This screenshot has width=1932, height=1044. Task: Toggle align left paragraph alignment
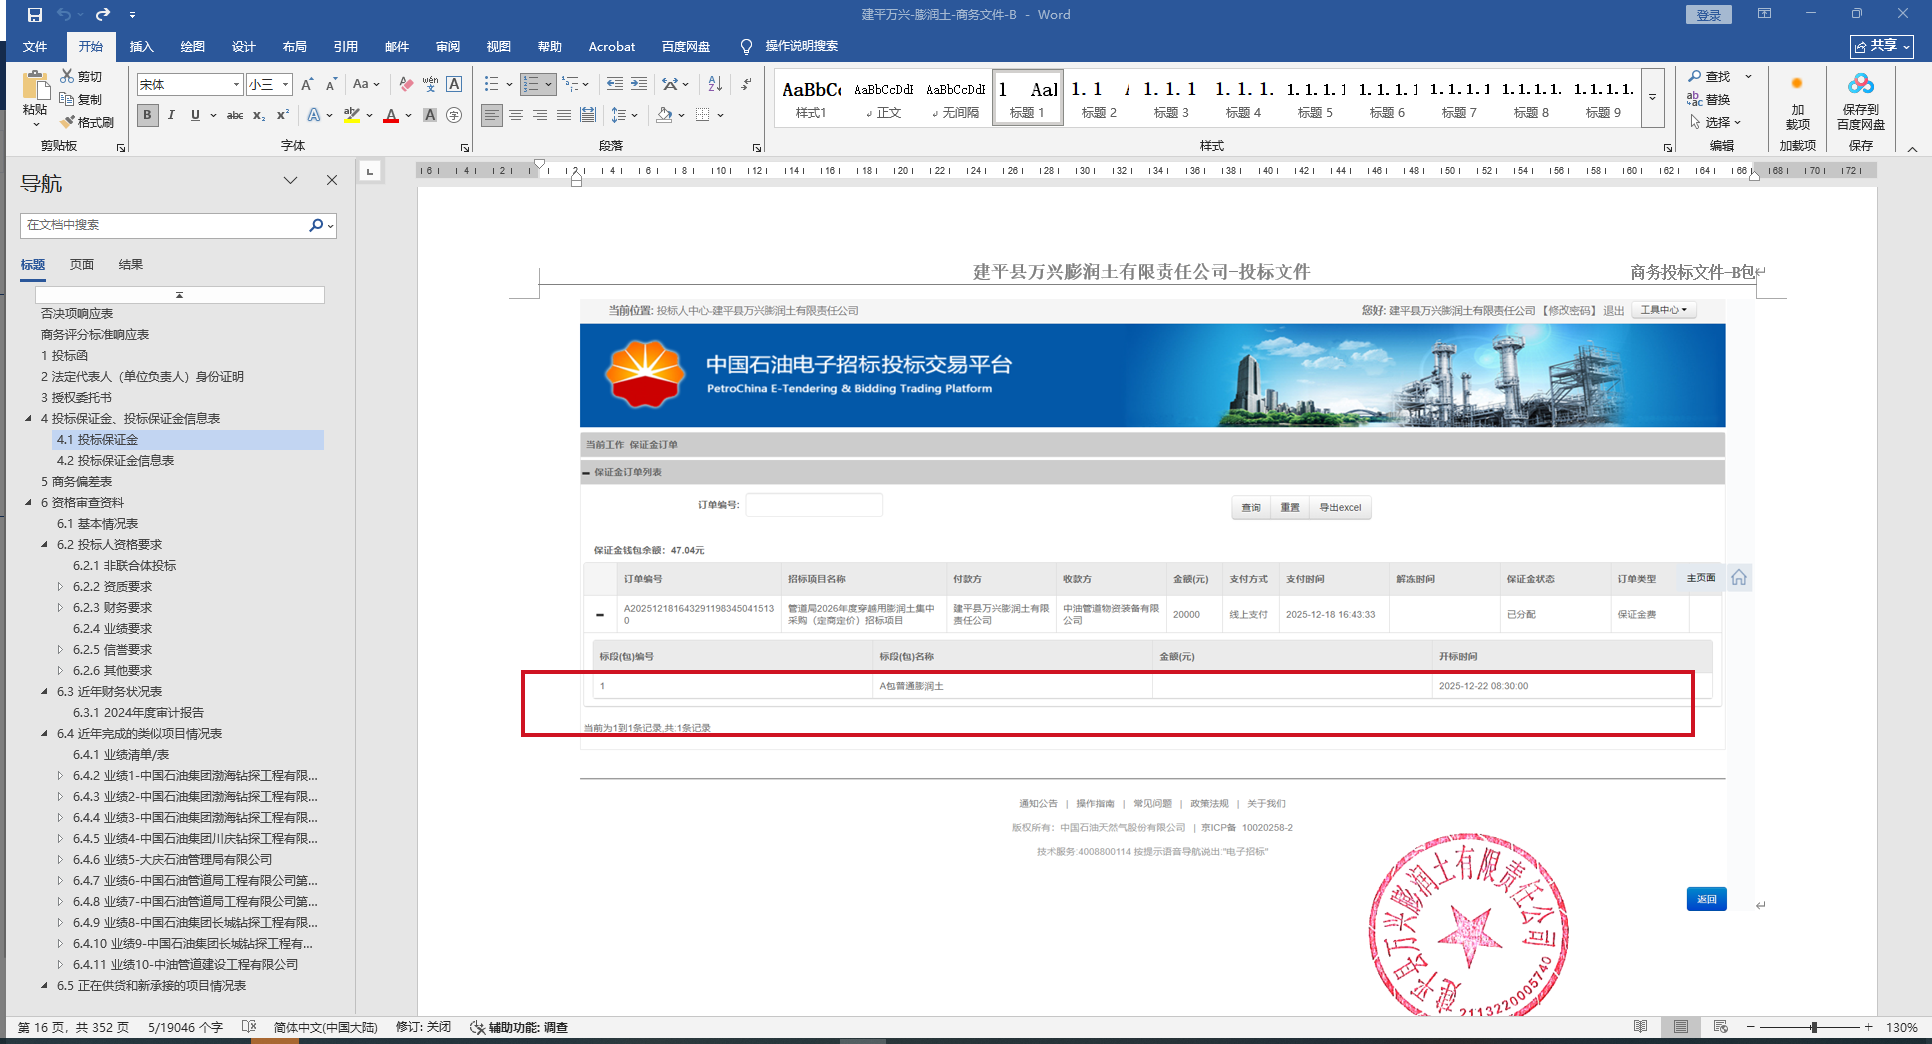[x=491, y=115]
